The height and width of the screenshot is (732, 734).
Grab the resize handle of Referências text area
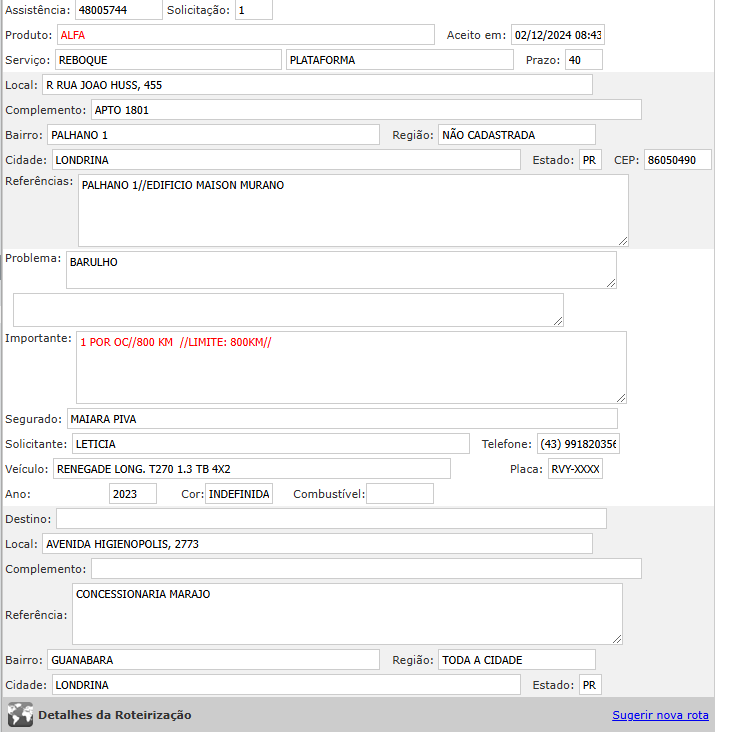[x=622, y=240]
